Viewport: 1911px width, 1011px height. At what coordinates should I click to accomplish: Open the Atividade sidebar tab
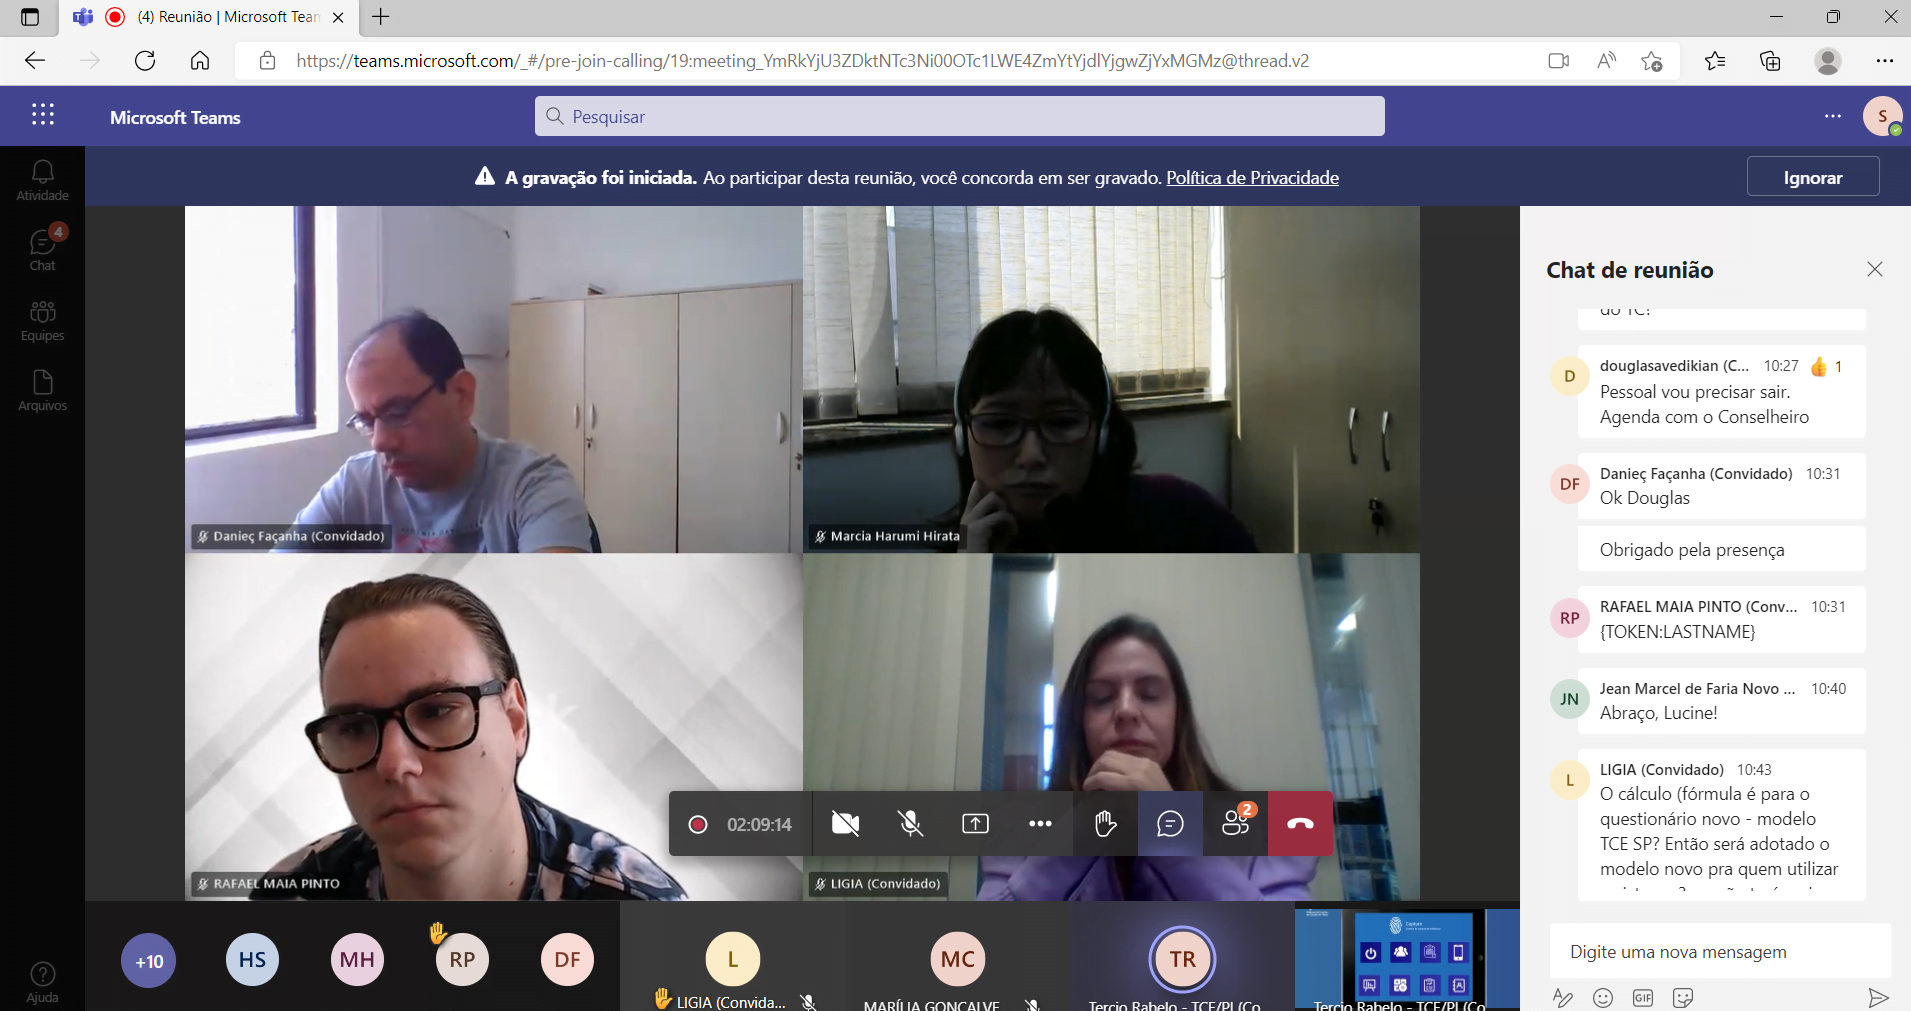[x=42, y=181]
